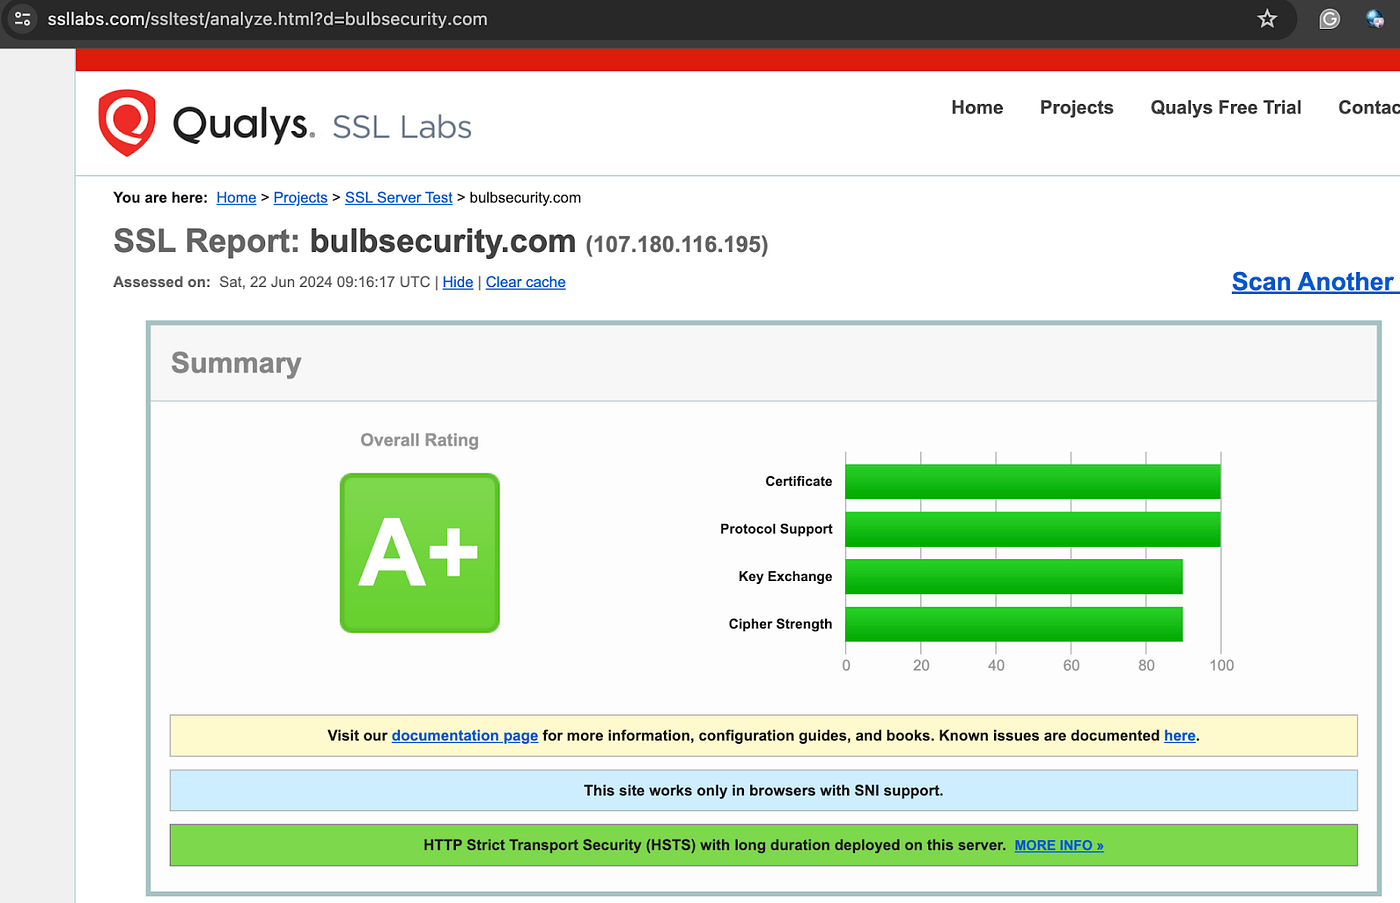Open the Grammarly browser extension

click(x=1329, y=18)
